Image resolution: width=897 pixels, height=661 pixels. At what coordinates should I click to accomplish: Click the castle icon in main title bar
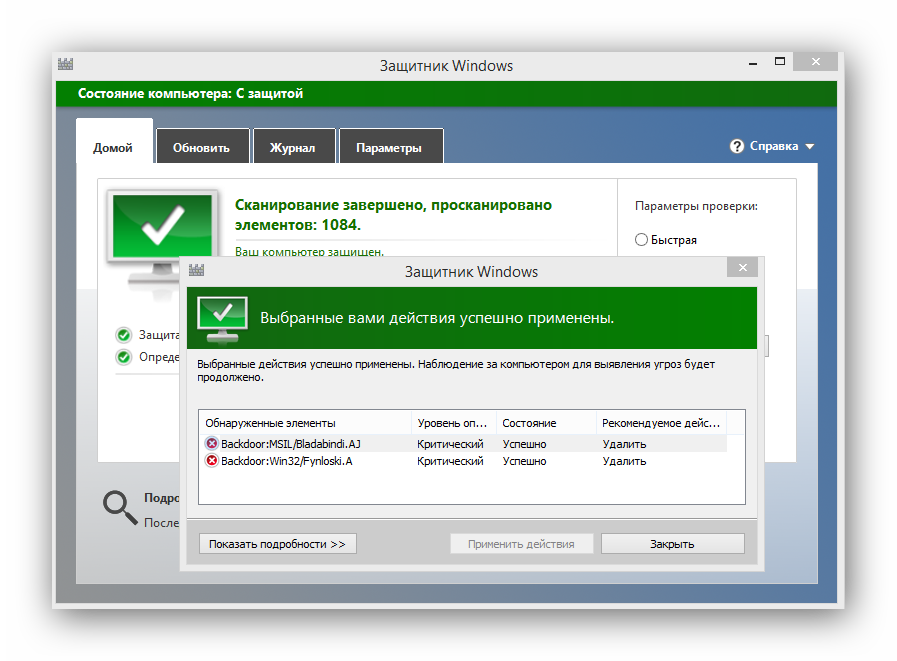tap(66, 66)
